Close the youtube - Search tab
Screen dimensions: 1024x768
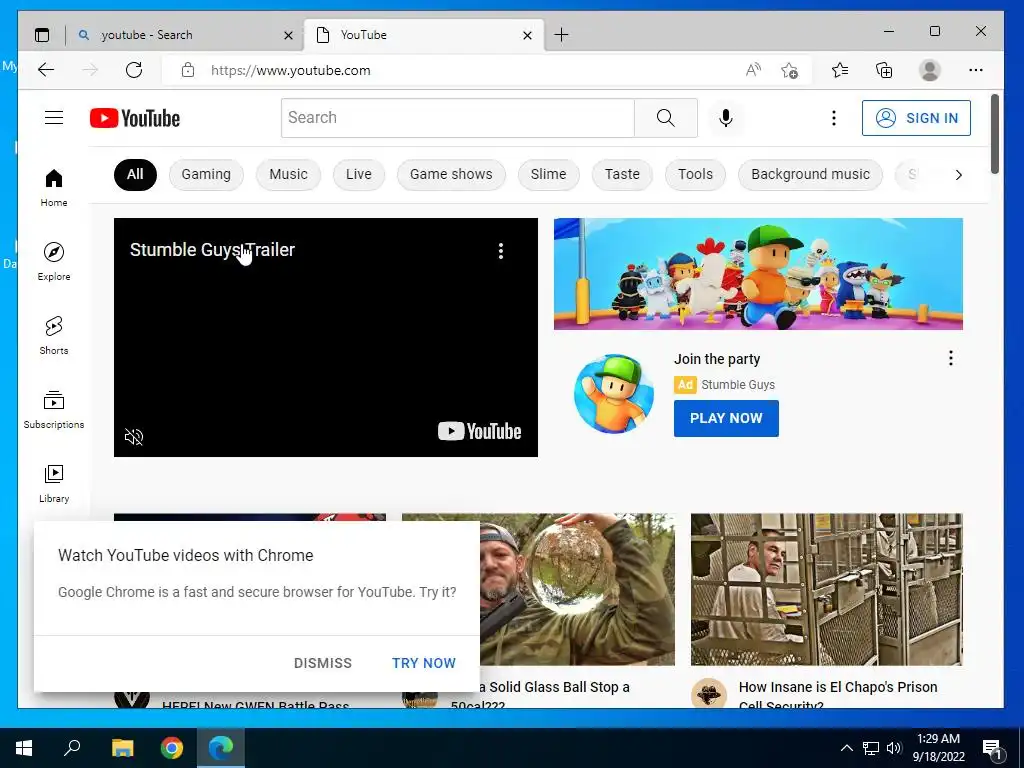pyautogui.click(x=288, y=35)
